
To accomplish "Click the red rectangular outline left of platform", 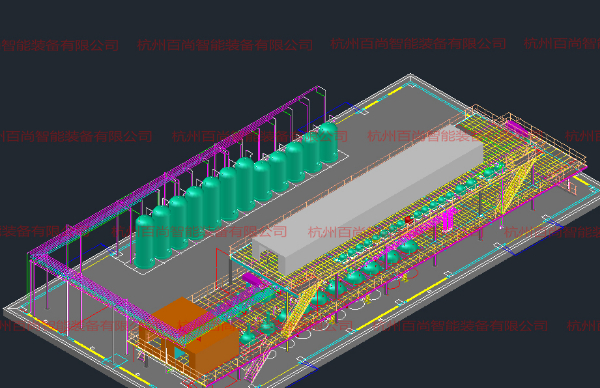I will (x=224, y=264).
